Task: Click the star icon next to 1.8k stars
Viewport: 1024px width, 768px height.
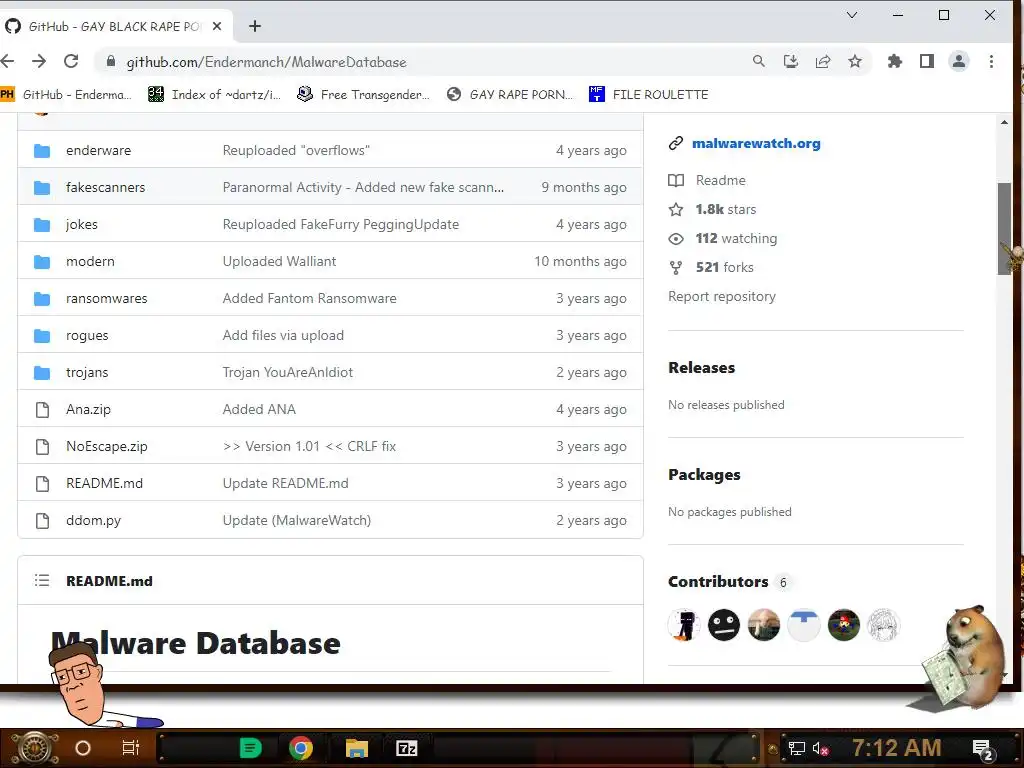Action: (676, 210)
